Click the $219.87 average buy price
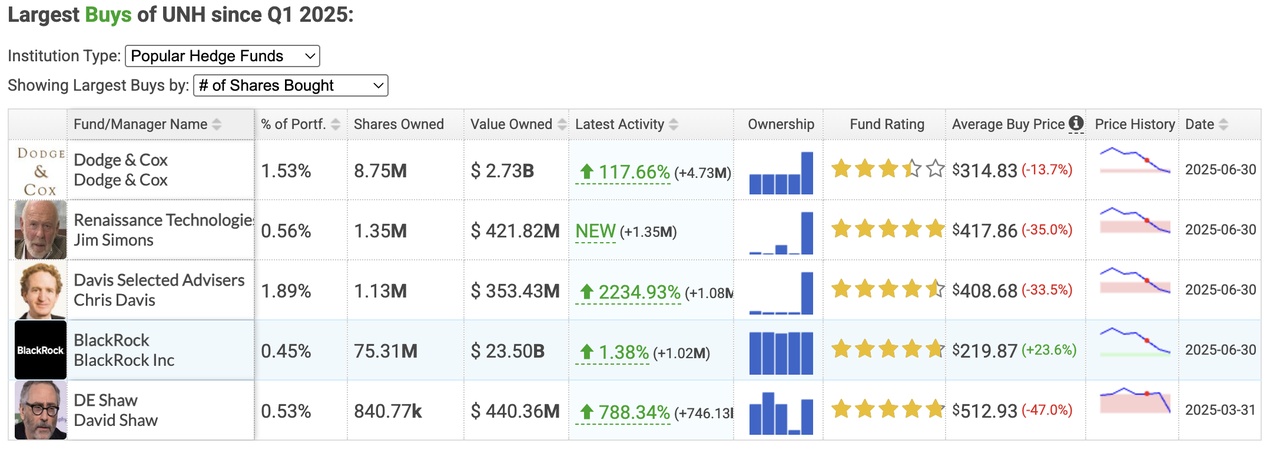The image size is (1280, 456). tap(984, 351)
